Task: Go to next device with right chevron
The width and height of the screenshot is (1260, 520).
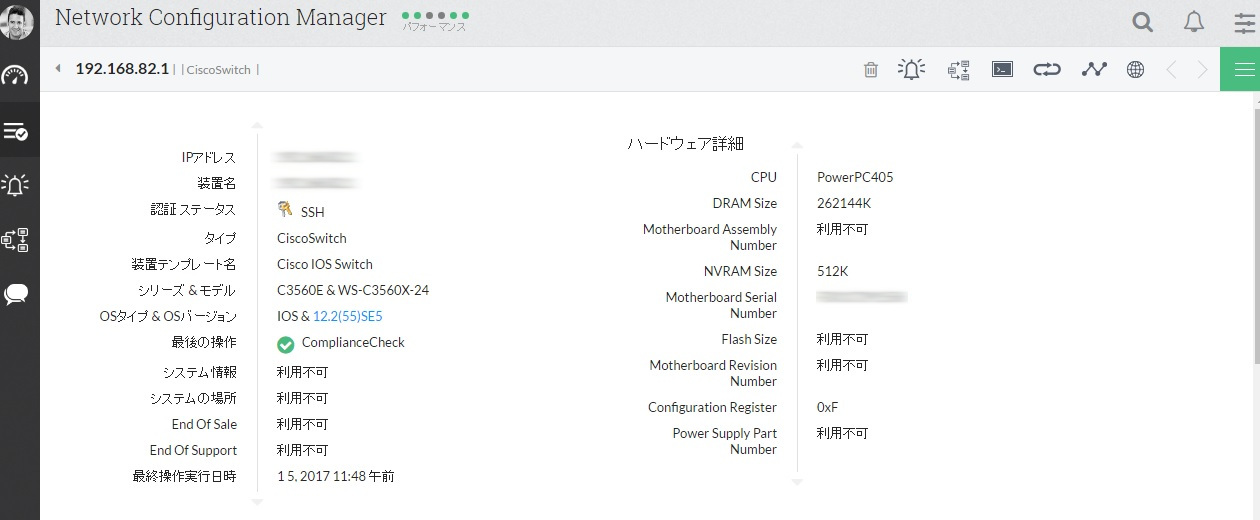Action: [1203, 70]
